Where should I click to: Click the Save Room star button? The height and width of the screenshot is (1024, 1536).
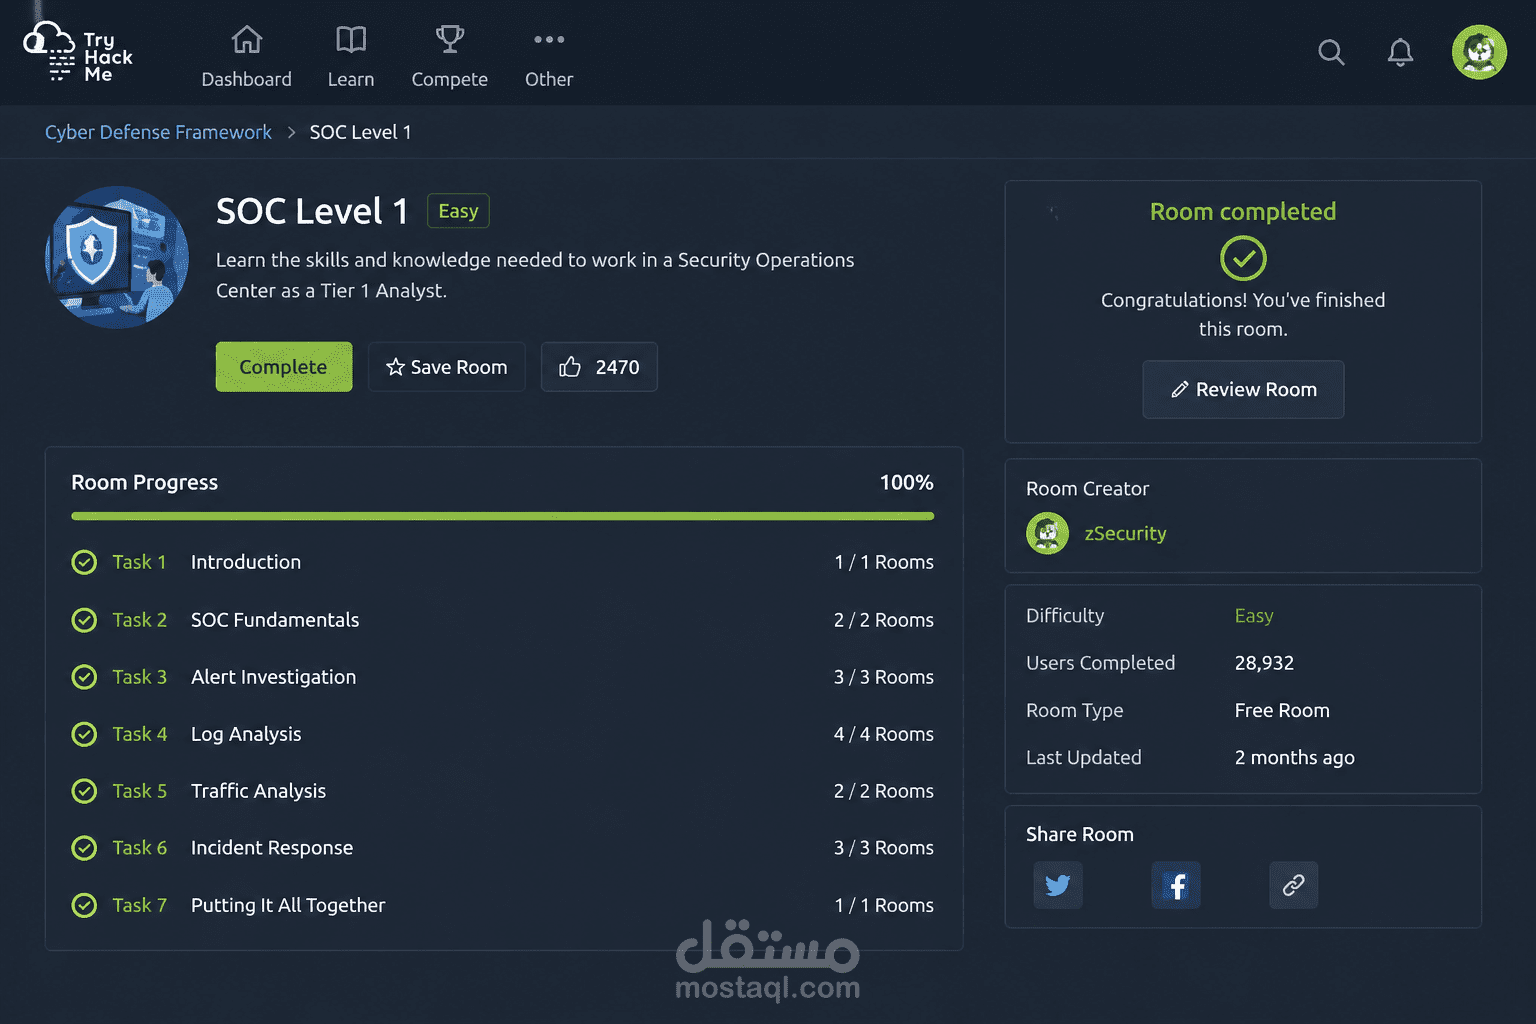click(x=447, y=367)
